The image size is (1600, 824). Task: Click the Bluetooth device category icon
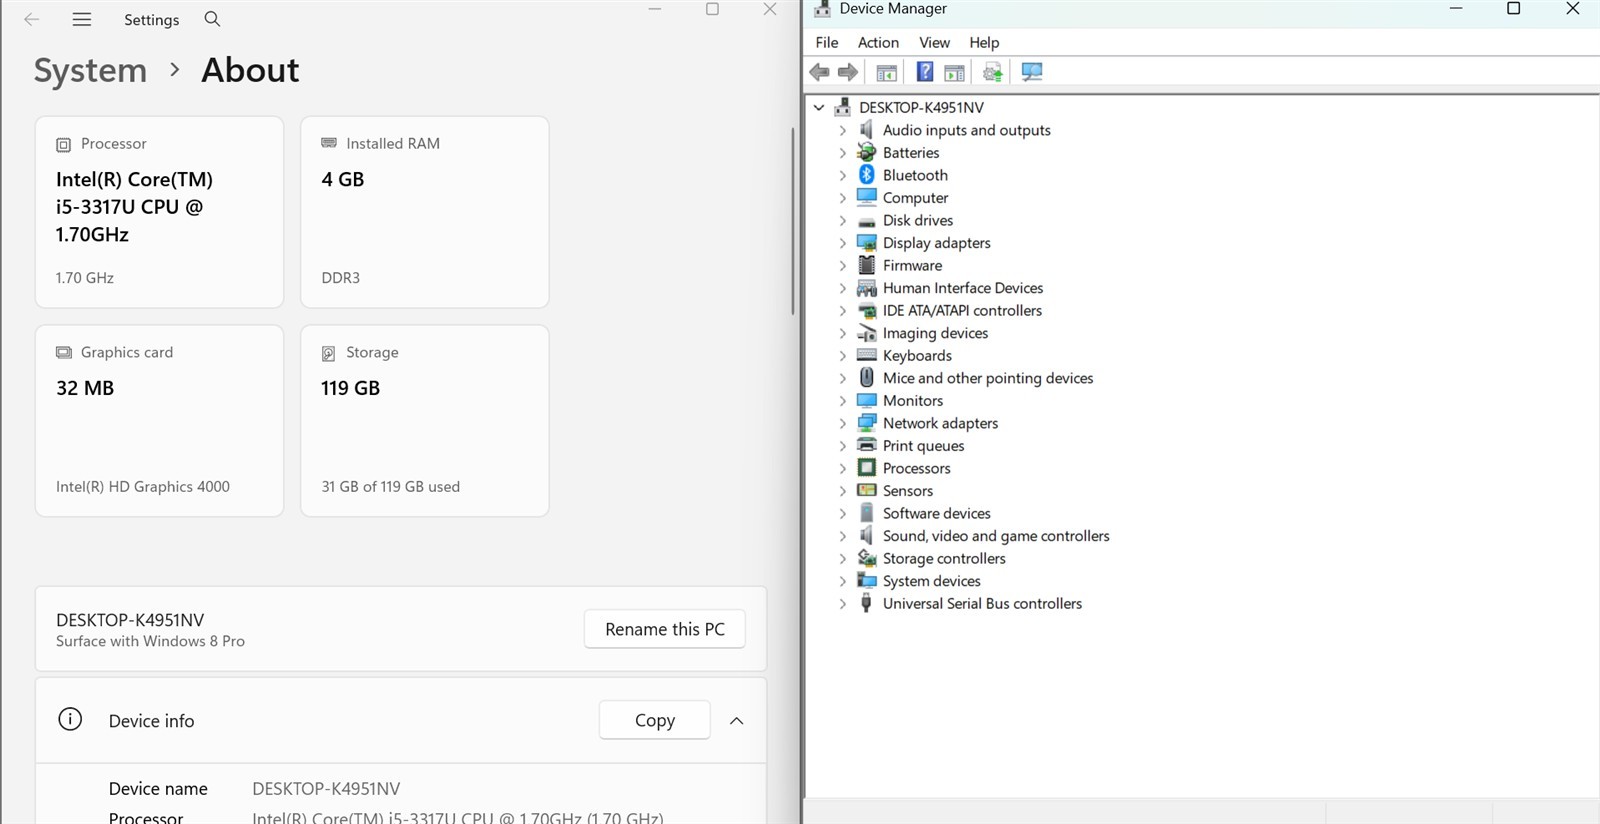[x=867, y=175]
